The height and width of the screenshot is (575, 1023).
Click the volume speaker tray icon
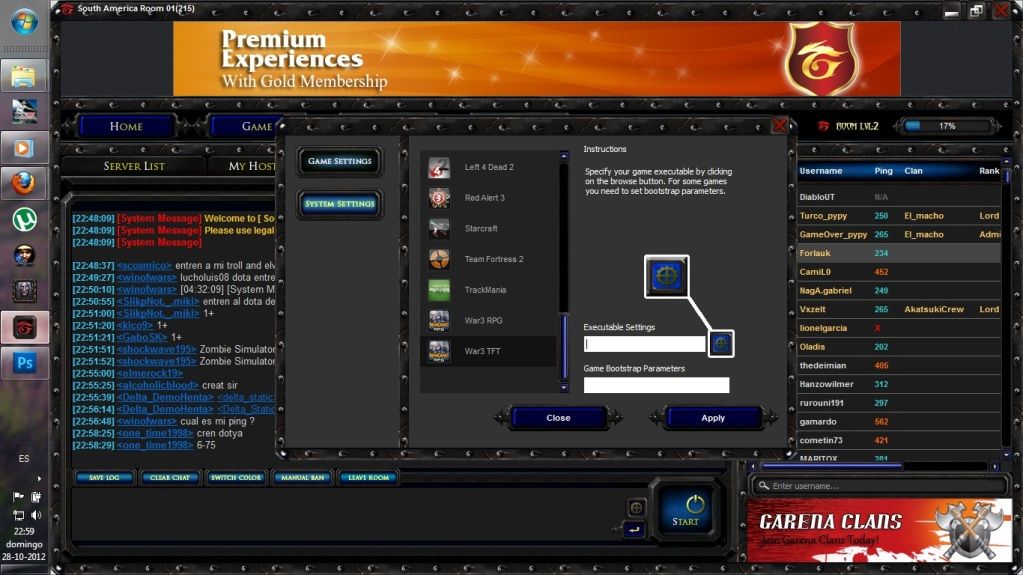(x=36, y=515)
